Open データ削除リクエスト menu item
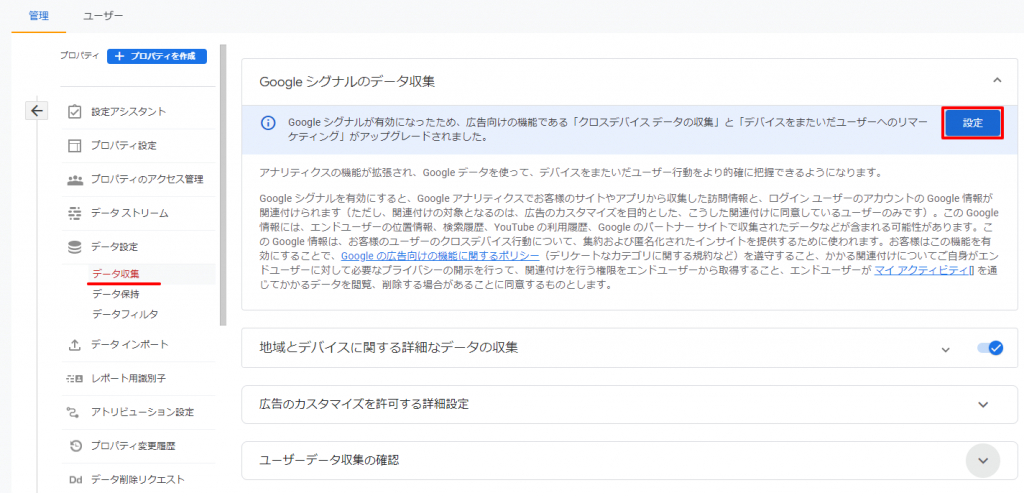1024x493 pixels. (138, 480)
